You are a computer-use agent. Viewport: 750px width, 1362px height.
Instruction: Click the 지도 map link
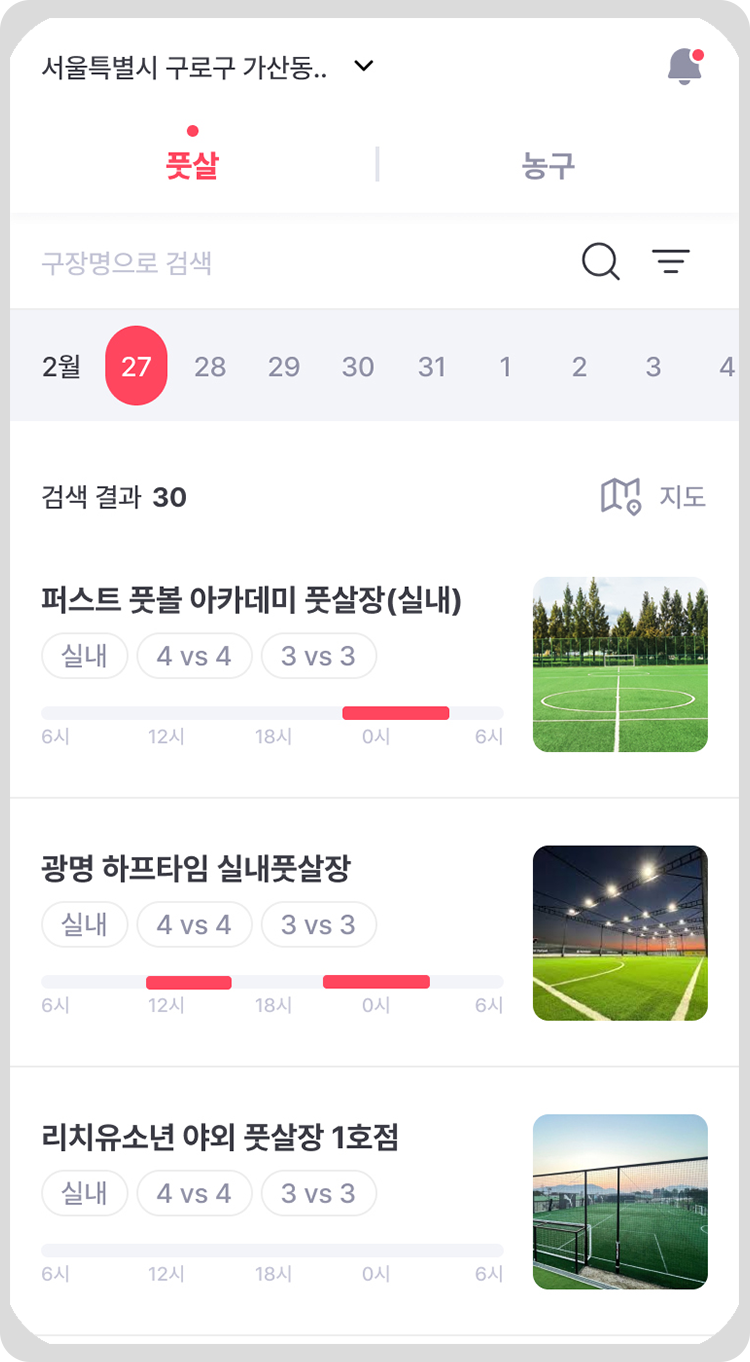[x=683, y=496]
